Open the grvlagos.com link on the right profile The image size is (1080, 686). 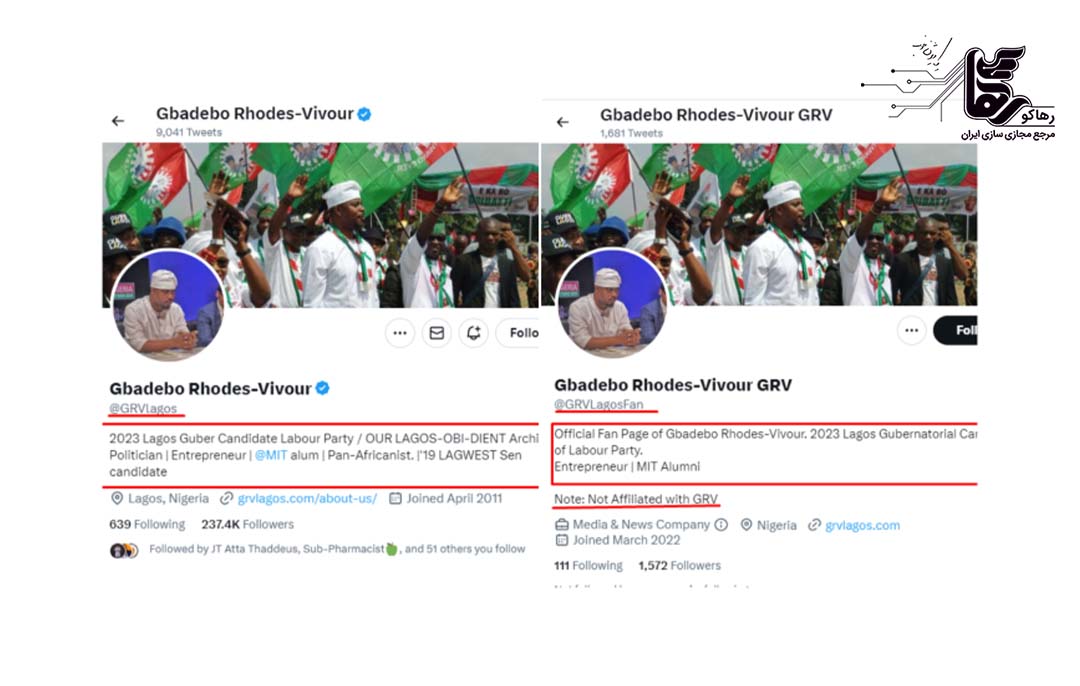click(x=862, y=525)
